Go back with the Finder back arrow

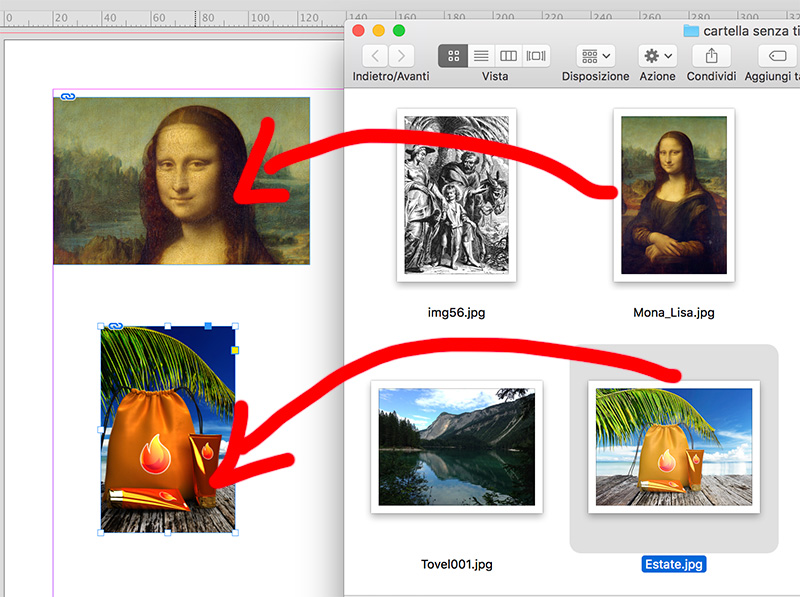click(375, 56)
